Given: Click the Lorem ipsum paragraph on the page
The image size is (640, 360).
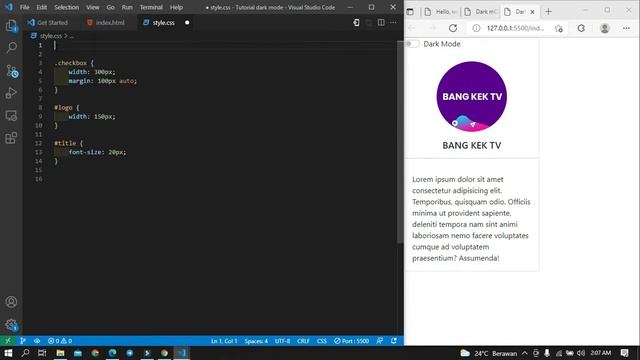Looking at the screenshot, I should [x=471, y=218].
